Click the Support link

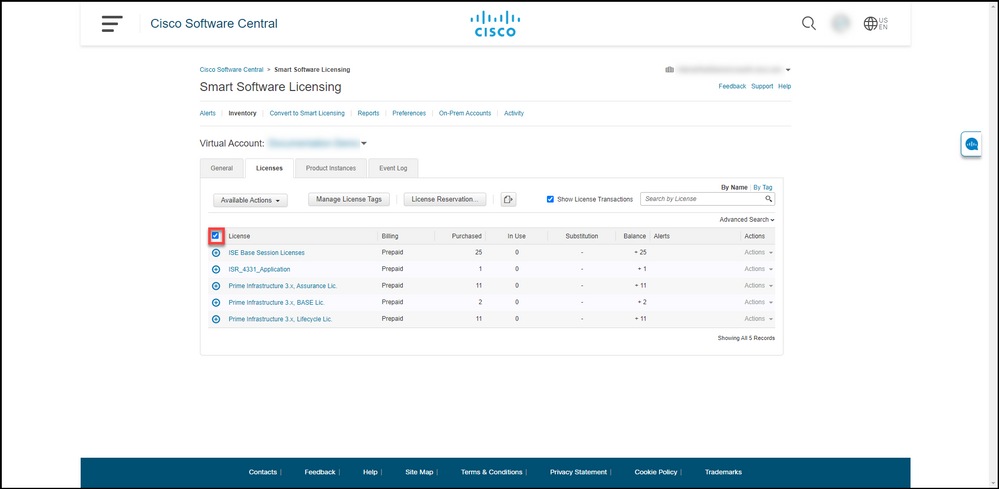point(762,86)
